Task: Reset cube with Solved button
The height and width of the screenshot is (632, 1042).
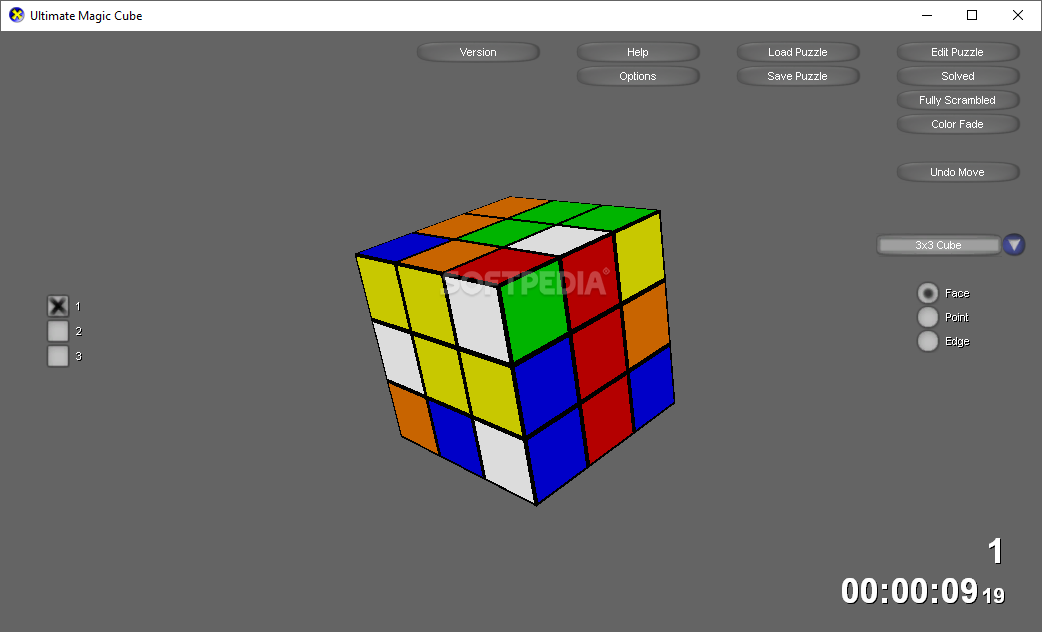Action: pyautogui.click(x=958, y=76)
